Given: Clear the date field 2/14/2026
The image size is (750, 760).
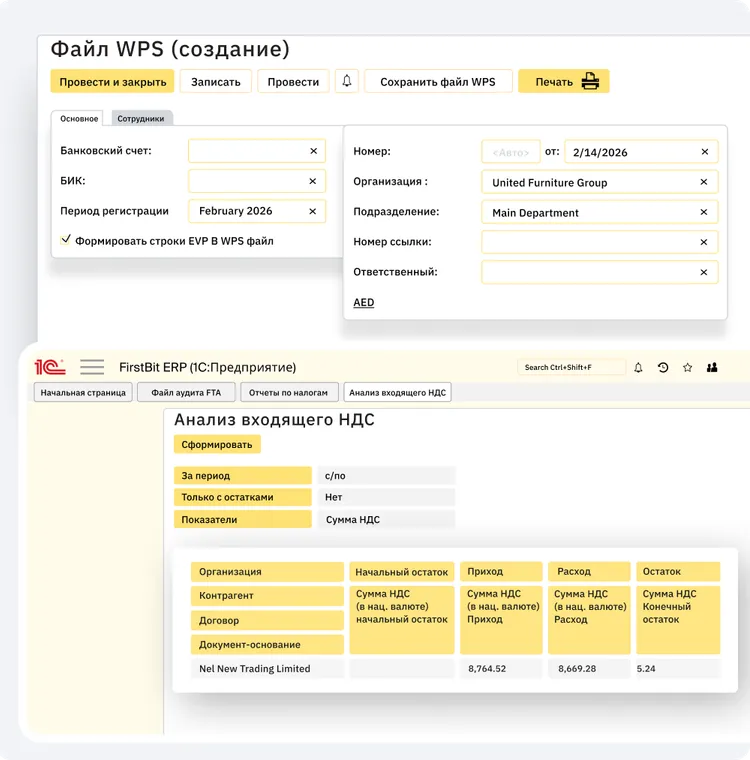Looking at the screenshot, I should pos(705,152).
